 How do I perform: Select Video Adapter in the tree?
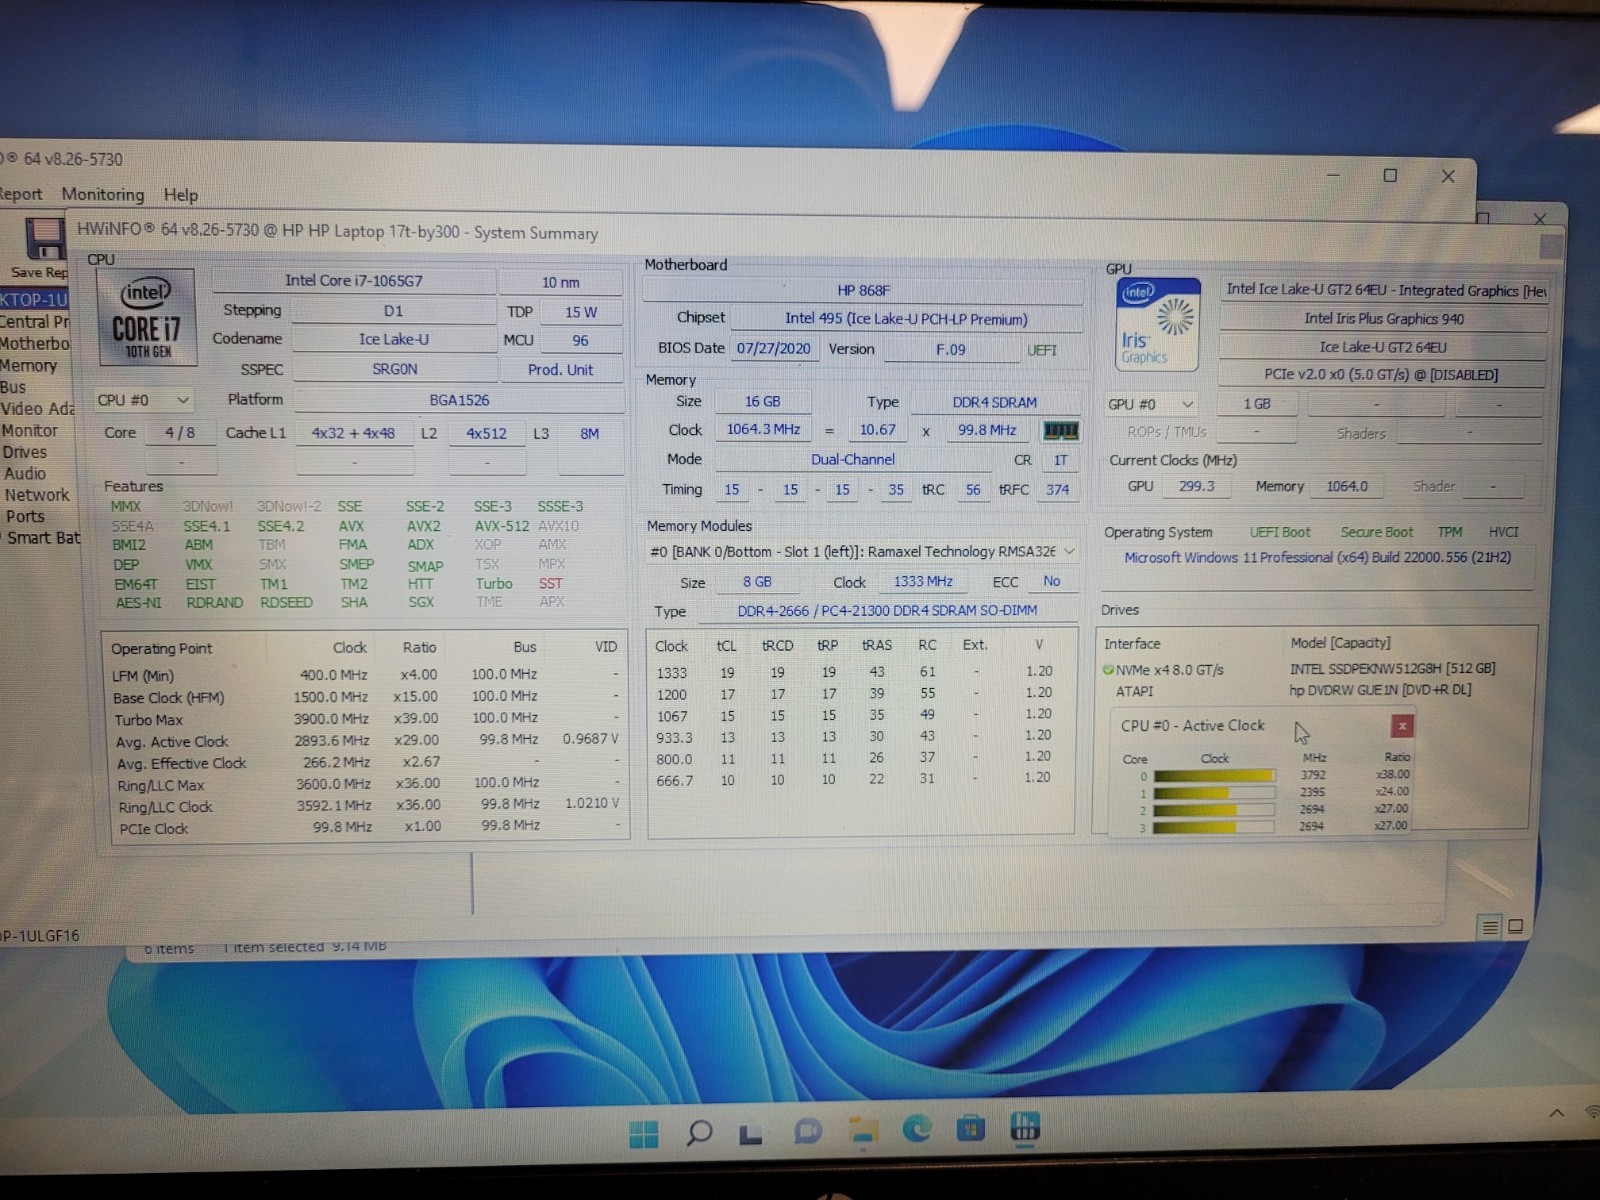(37, 409)
